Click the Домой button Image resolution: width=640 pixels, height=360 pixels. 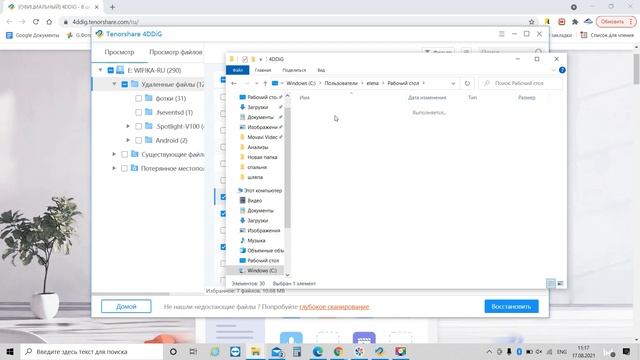(x=126, y=307)
